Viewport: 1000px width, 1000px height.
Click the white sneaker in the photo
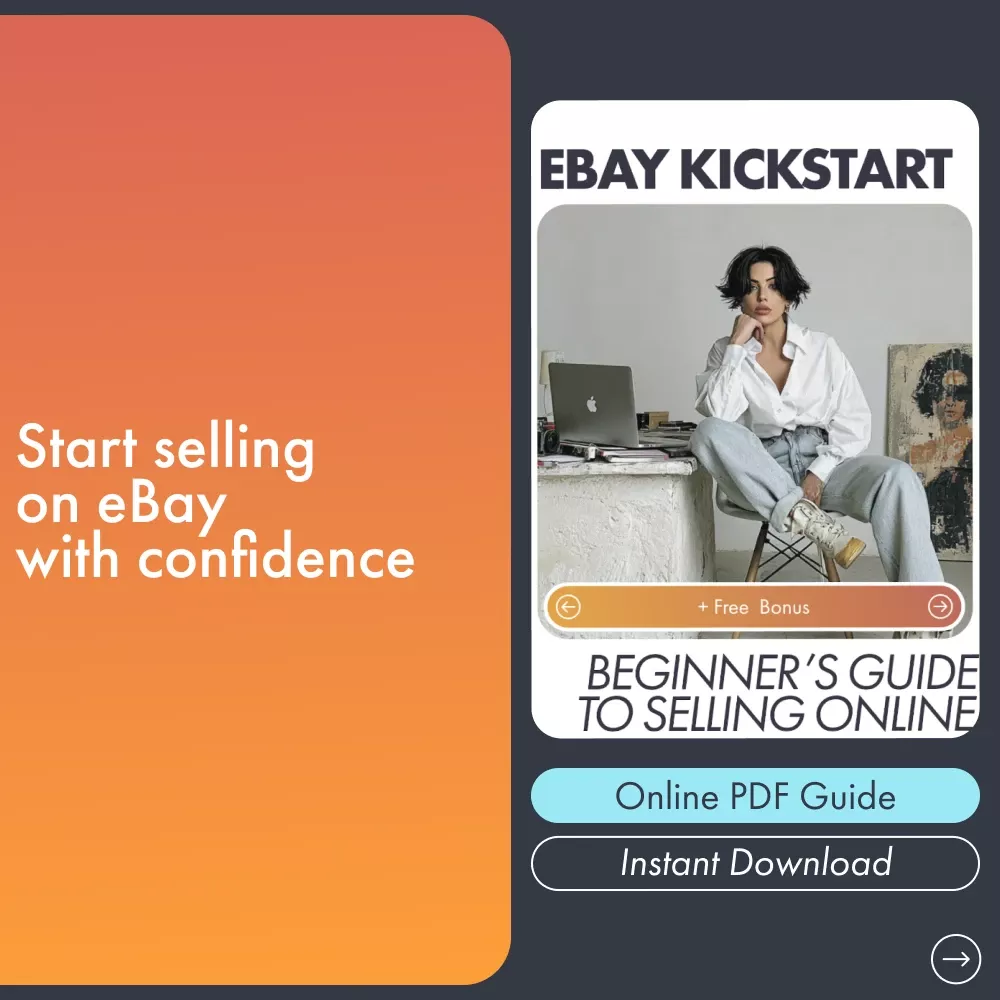[x=827, y=533]
